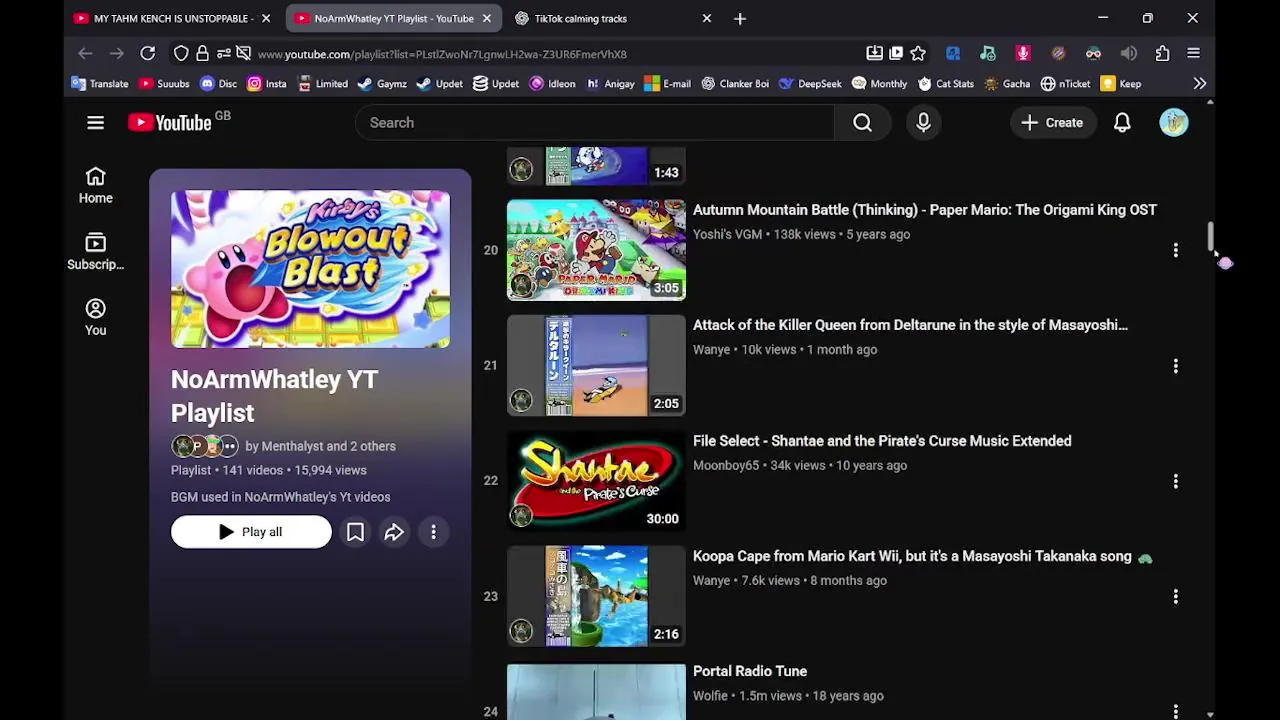
Task: Click the speaker extension icon in toolbar
Action: click(x=1128, y=54)
